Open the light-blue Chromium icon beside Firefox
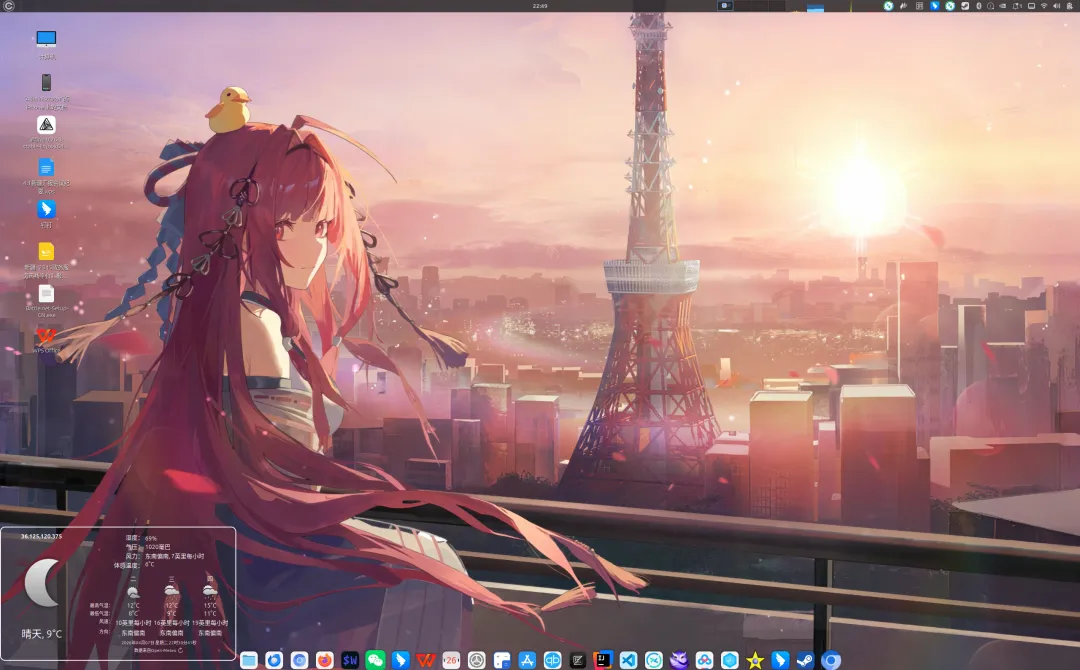The height and width of the screenshot is (670, 1080). tap(299, 660)
